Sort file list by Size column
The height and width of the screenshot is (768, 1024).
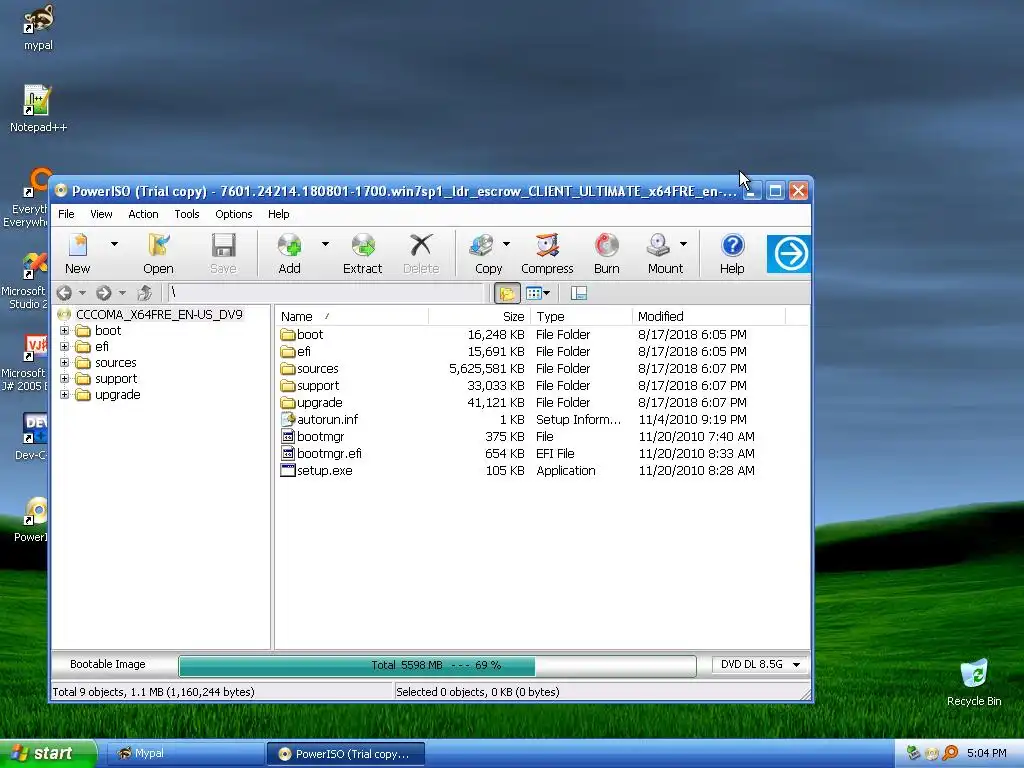[x=479, y=317]
